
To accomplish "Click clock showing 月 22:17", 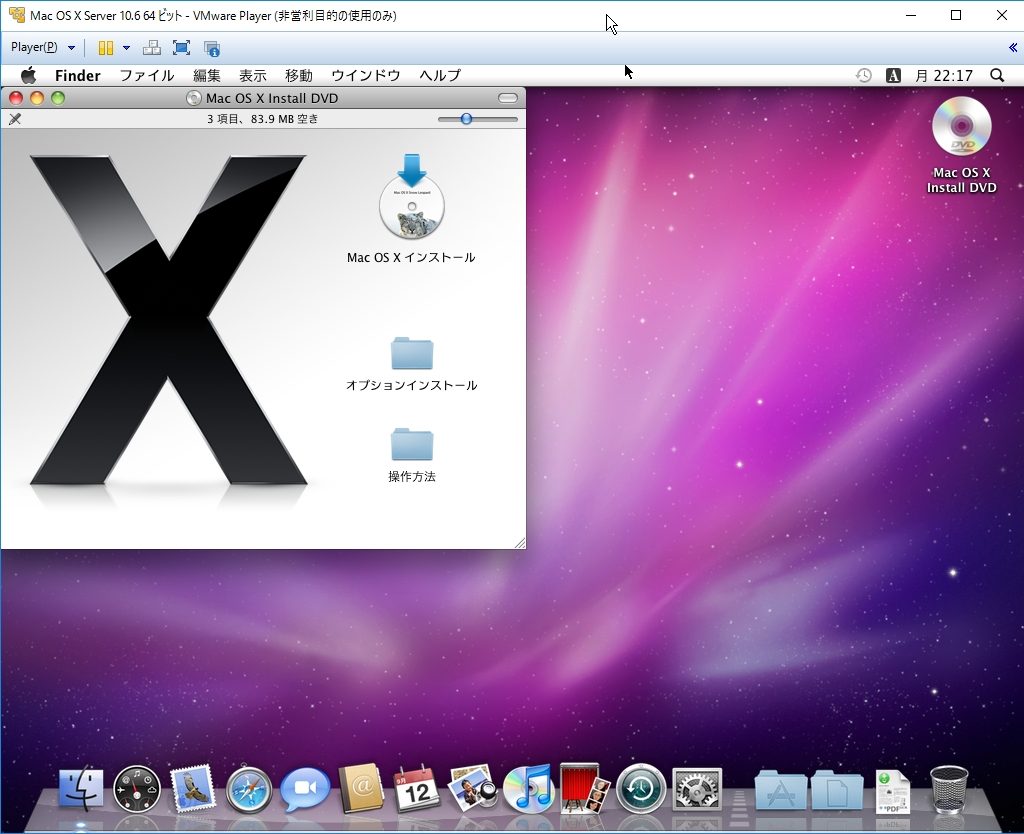I will (x=944, y=76).
